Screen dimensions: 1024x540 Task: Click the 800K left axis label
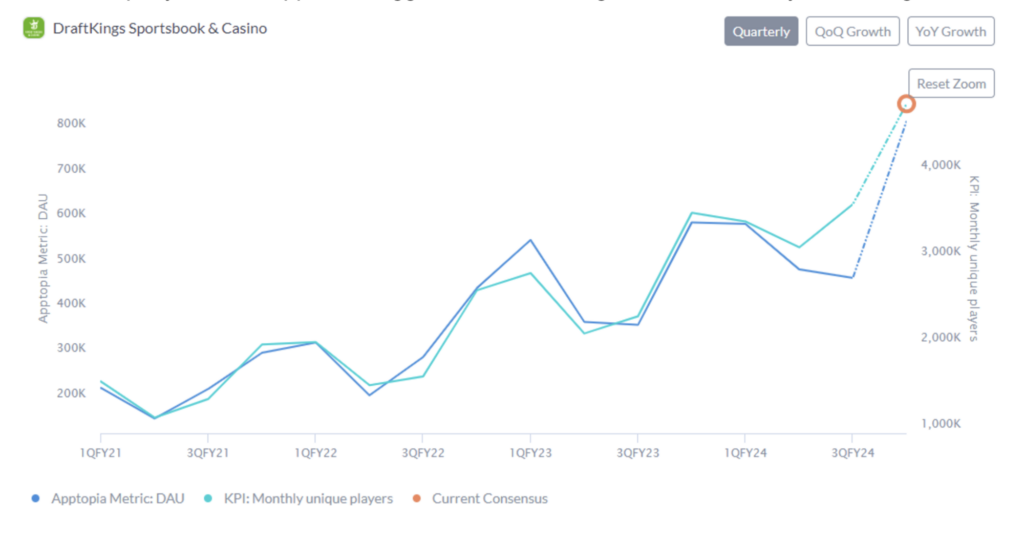(70, 123)
